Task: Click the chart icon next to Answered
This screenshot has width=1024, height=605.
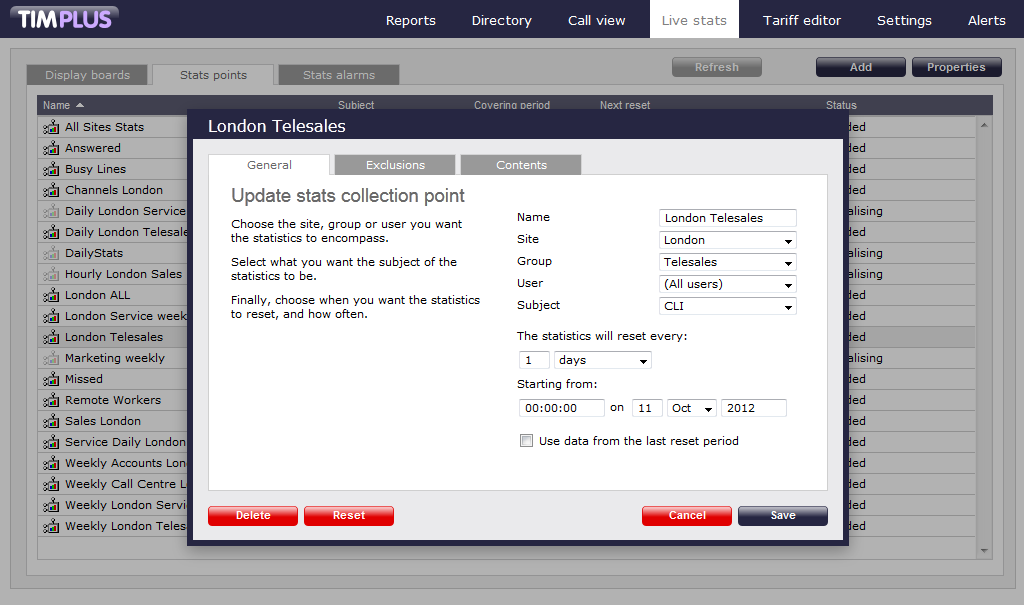Action: coord(51,148)
